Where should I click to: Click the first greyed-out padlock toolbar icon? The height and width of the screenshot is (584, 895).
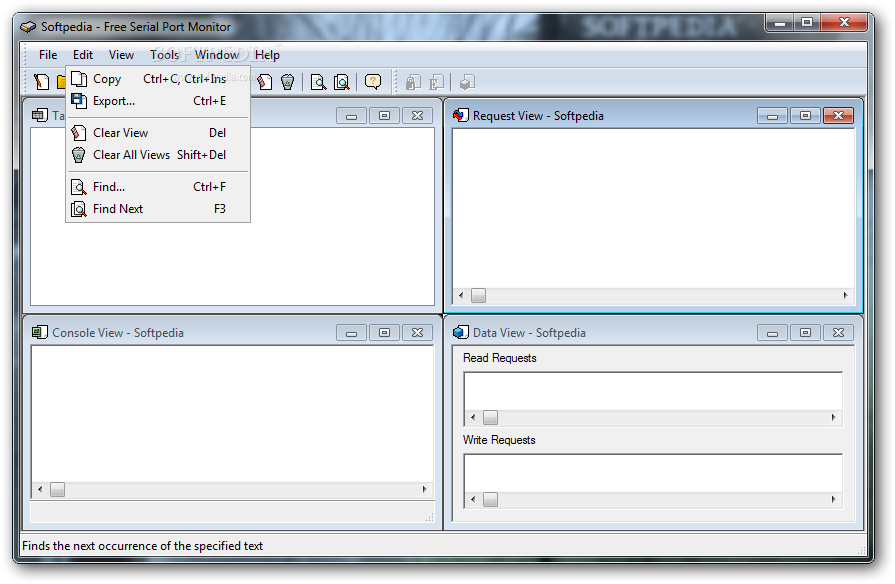(413, 83)
